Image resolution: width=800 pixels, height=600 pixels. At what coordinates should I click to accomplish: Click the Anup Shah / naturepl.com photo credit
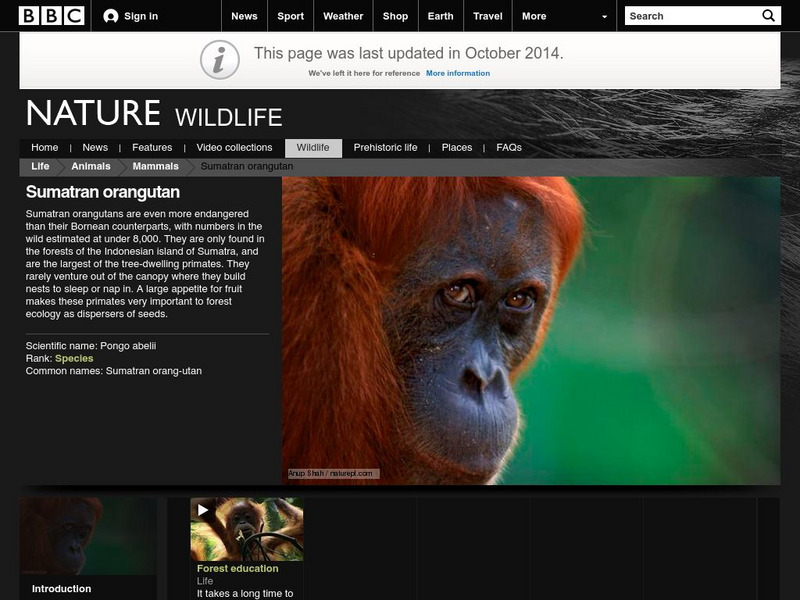click(334, 473)
